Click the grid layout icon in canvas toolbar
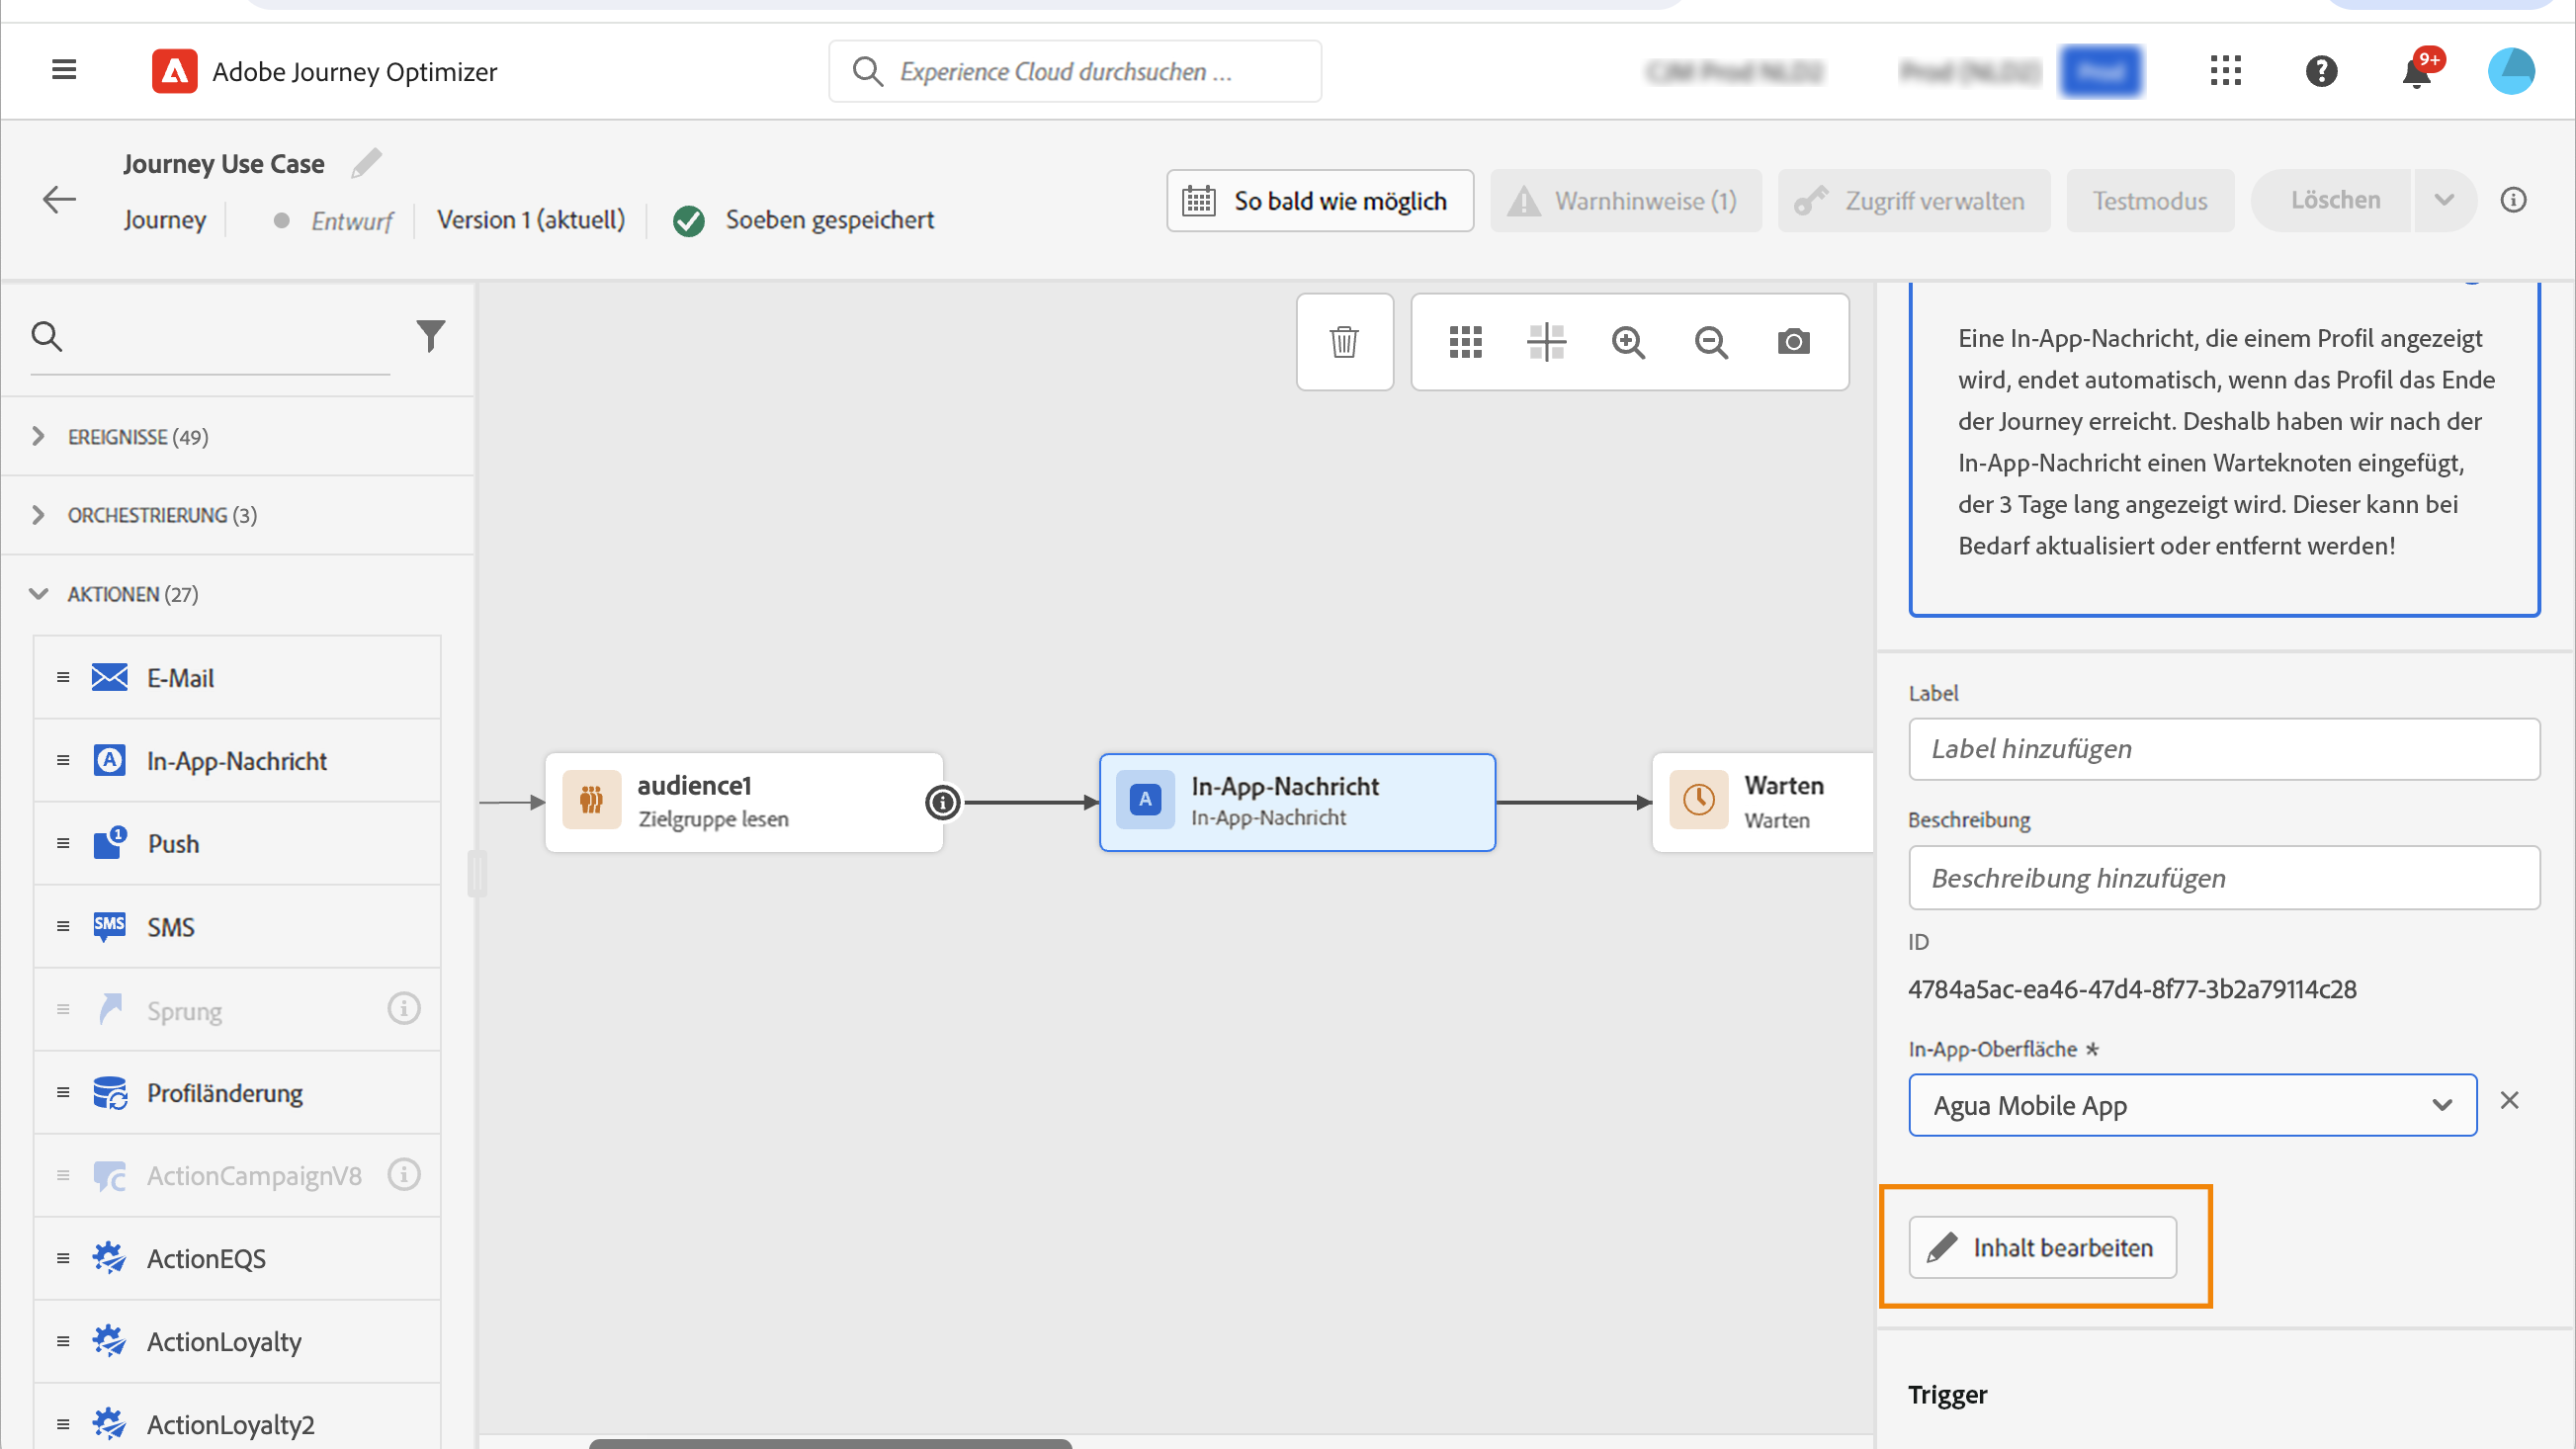Viewport: 2576px width, 1449px height. click(x=1465, y=342)
